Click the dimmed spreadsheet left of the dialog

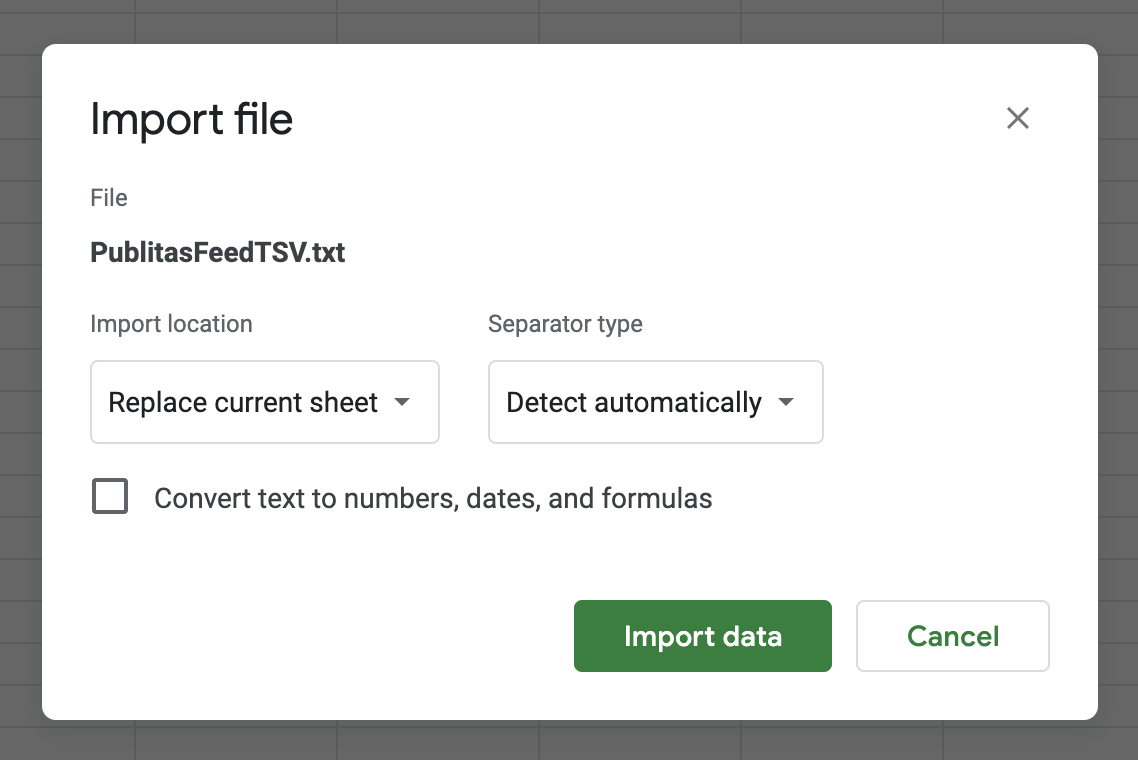click(20, 380)
